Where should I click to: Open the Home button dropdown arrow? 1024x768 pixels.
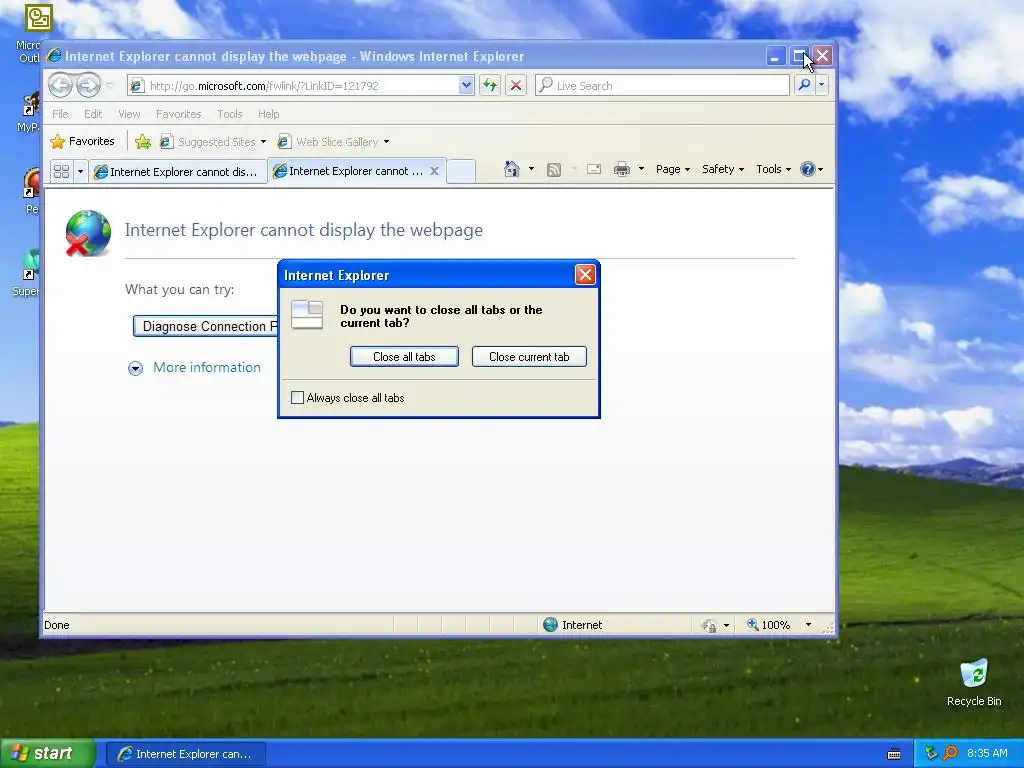point(531,169)
